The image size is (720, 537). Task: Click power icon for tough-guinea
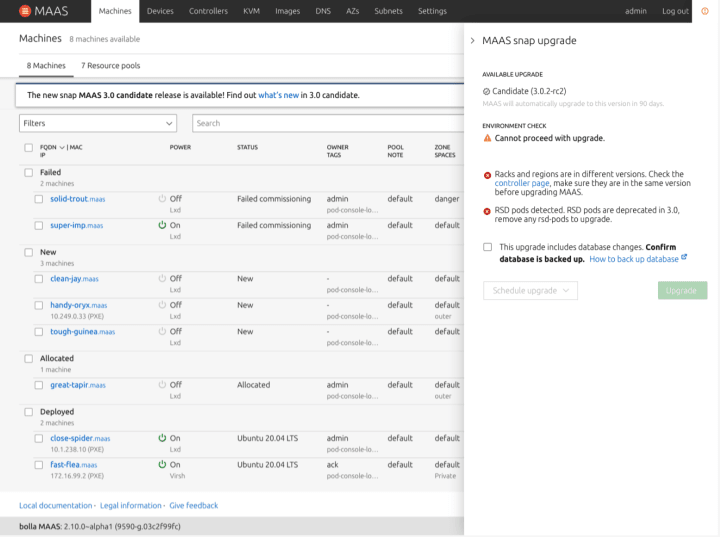(162, 331)
